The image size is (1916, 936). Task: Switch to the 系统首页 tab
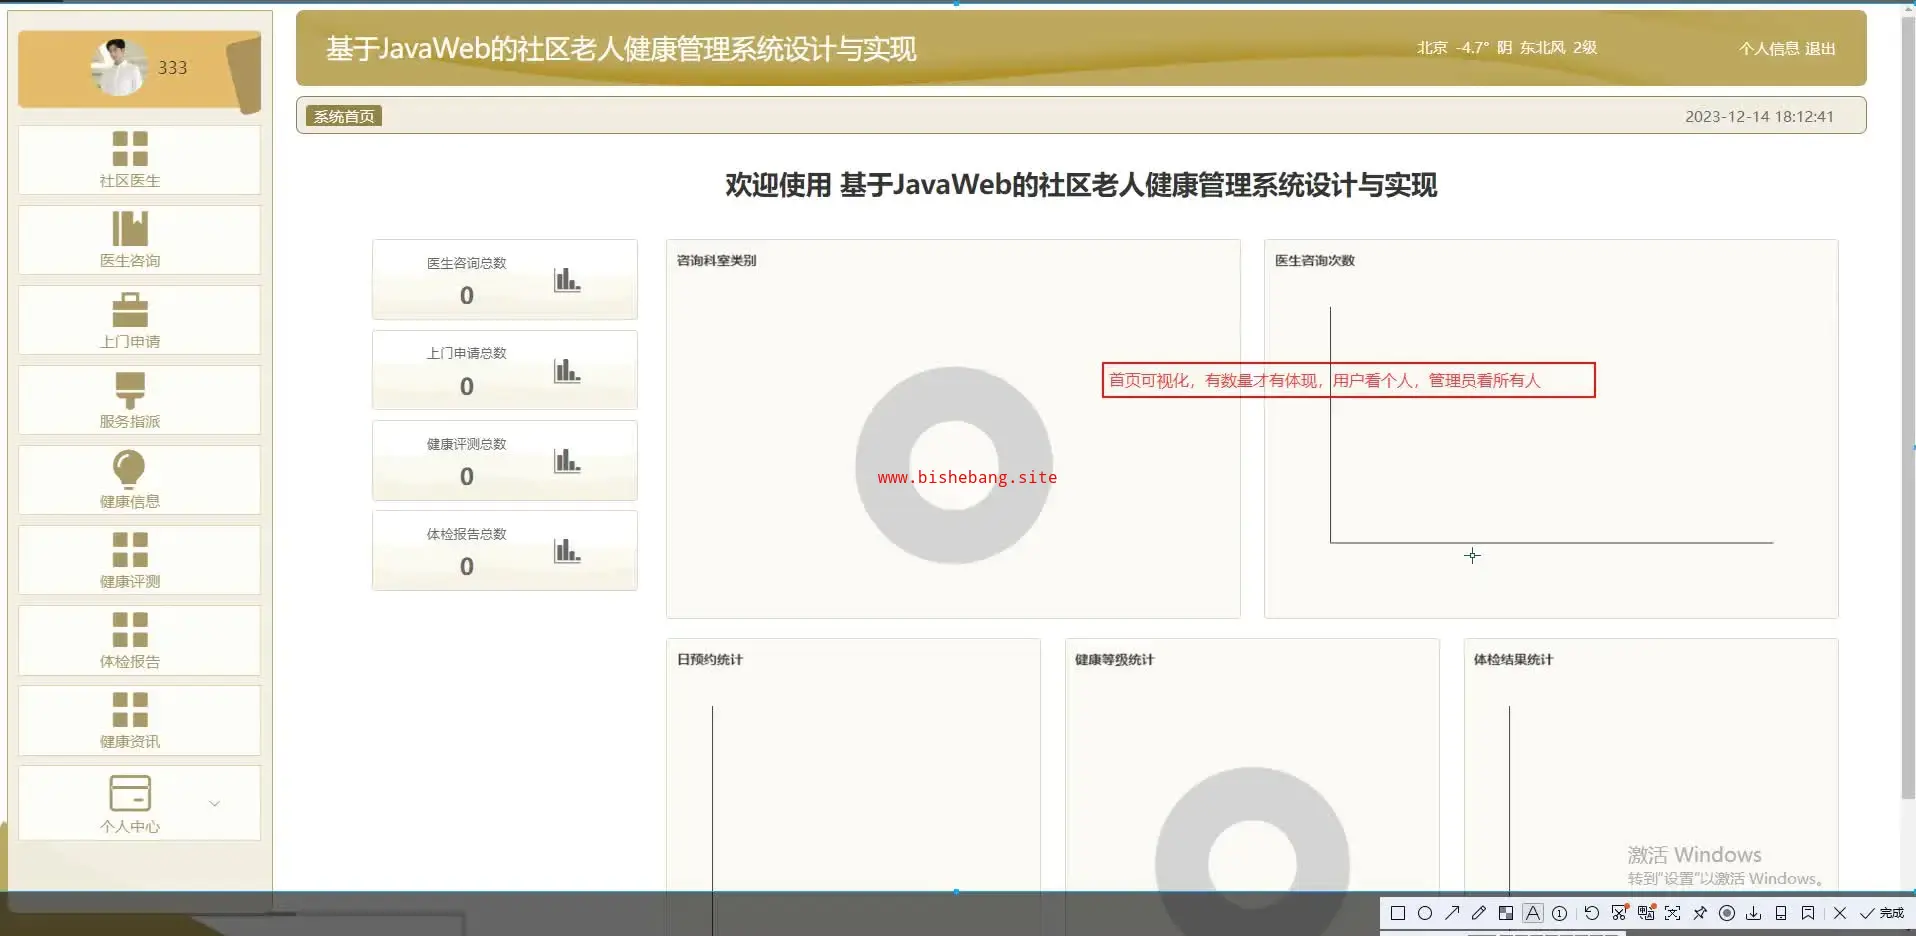click(x=344, y=116)
